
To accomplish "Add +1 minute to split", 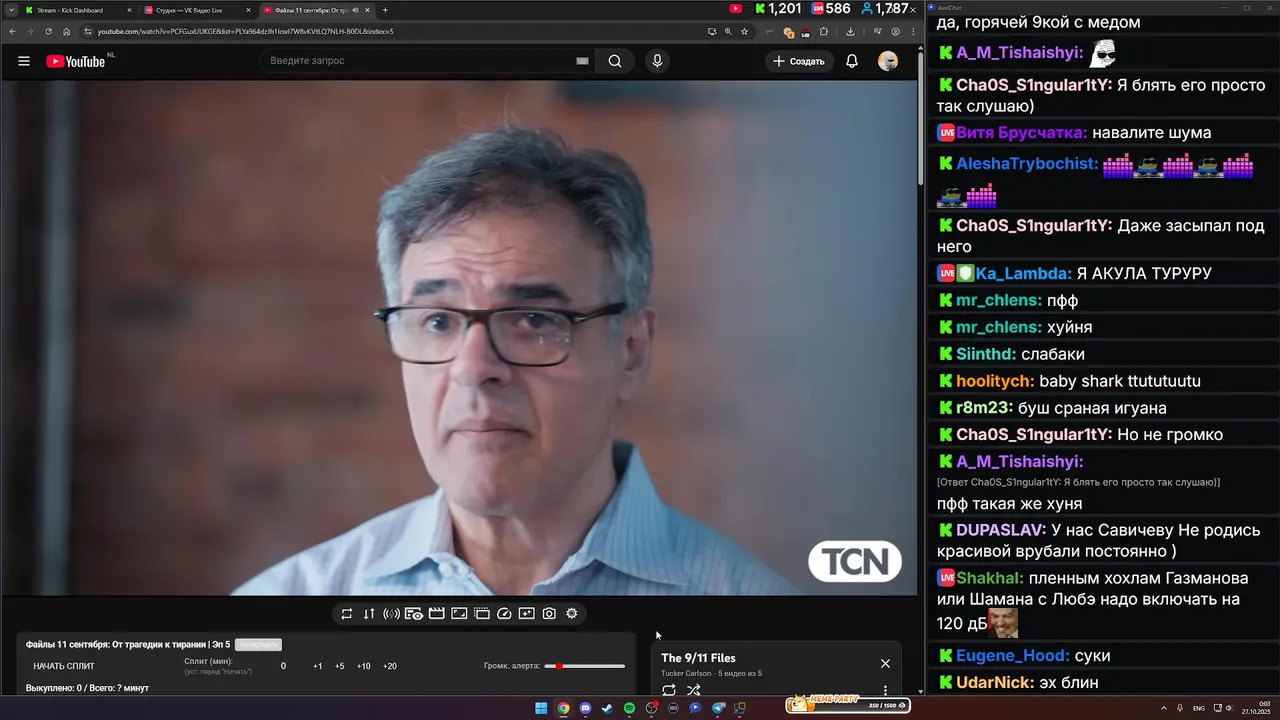I will point(318,666).
